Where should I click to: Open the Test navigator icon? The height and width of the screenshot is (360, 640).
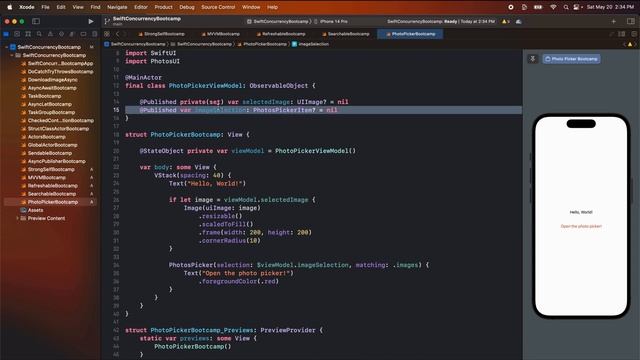point(61,34)
